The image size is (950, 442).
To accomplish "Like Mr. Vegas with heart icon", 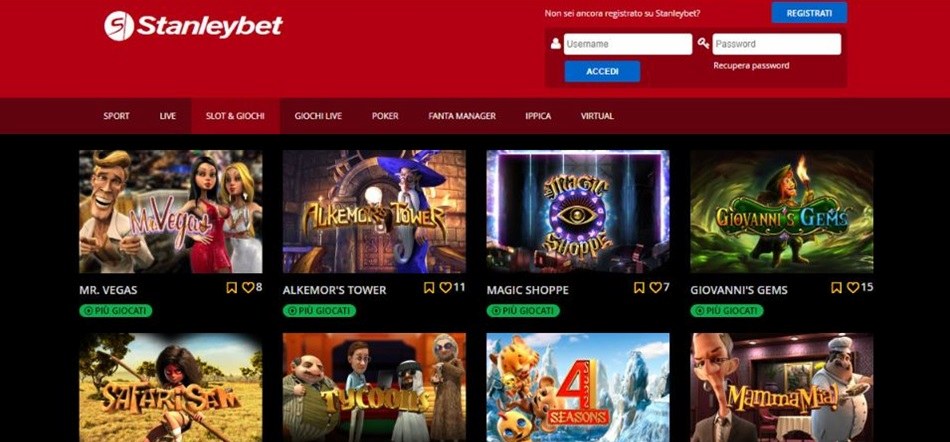I will pos(248,288).
